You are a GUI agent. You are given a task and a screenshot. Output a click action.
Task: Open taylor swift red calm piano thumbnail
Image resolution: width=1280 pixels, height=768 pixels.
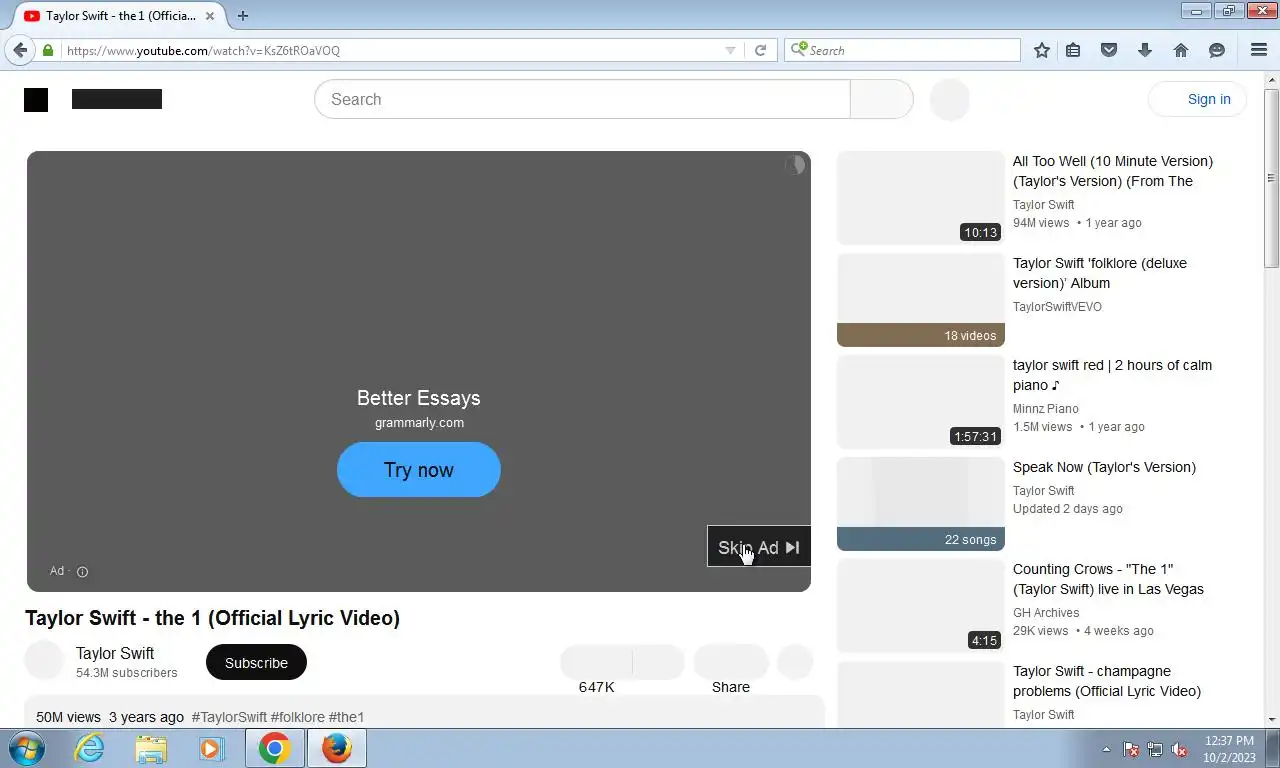point(920,402)
